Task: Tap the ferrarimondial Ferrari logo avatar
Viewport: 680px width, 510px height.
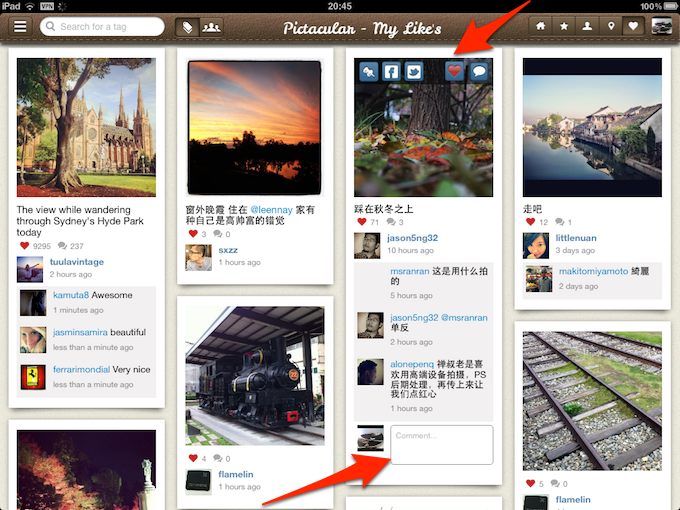Action: pos(33,377)
